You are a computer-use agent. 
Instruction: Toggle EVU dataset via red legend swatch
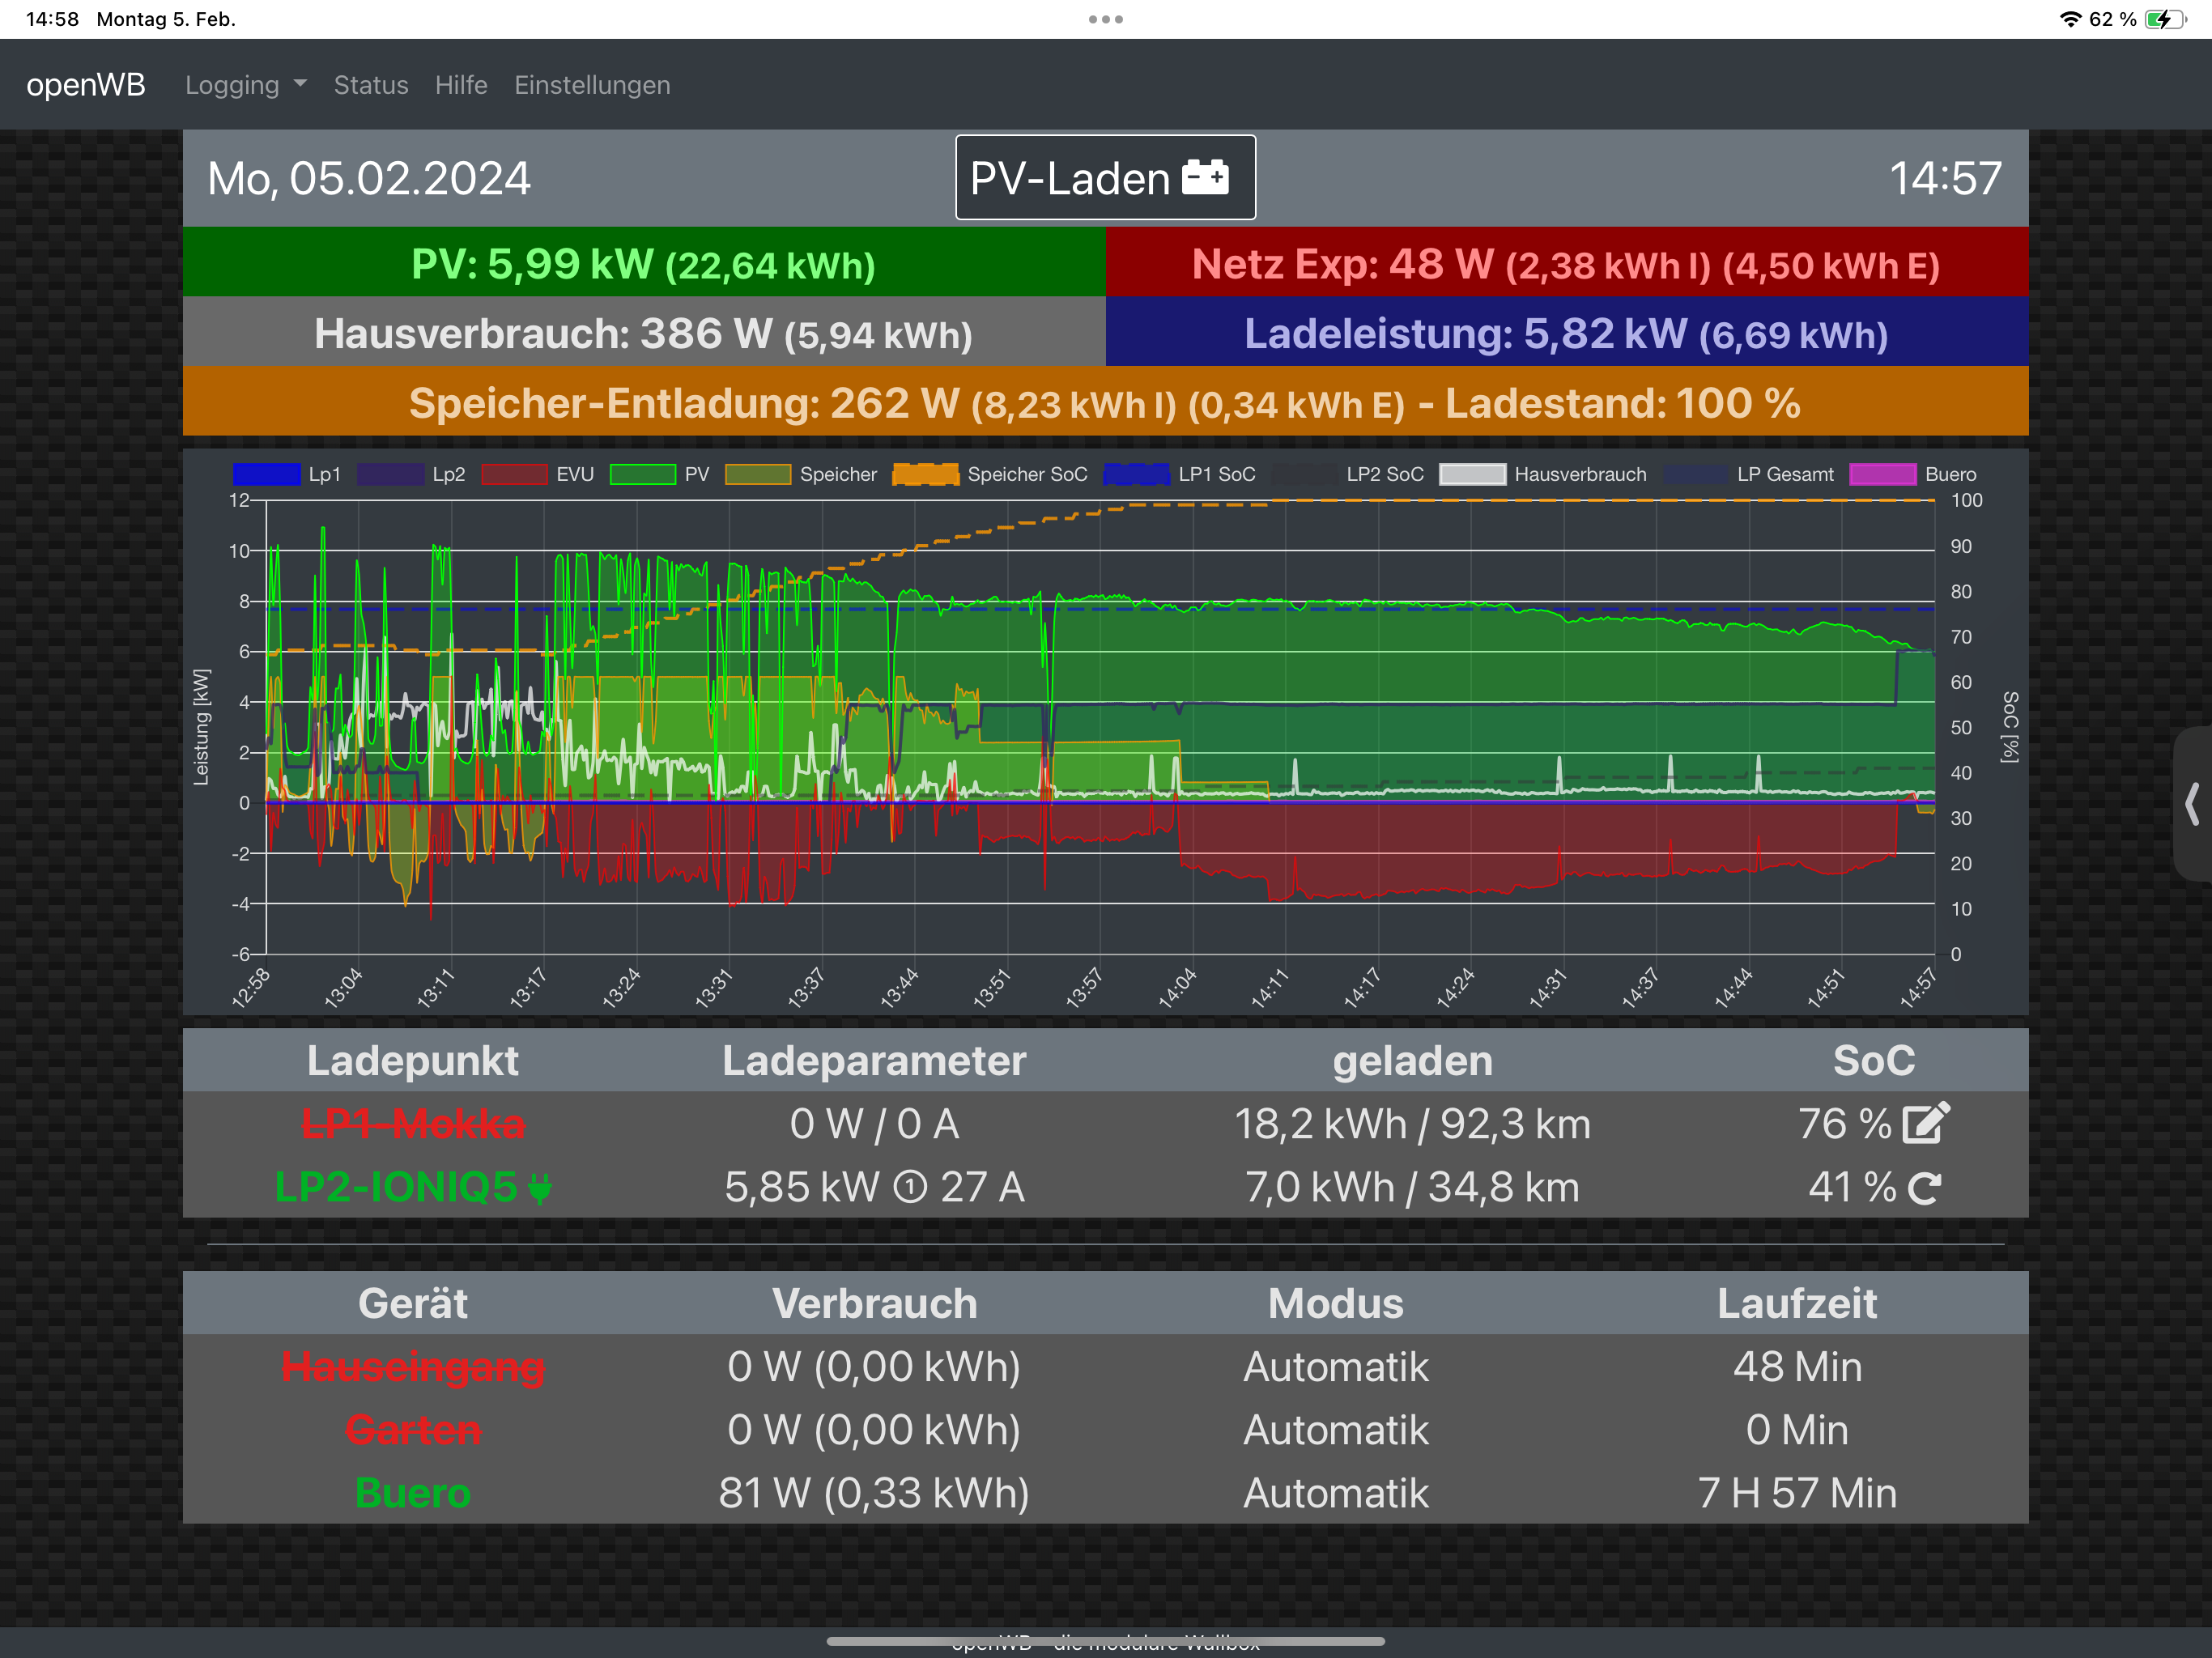click(514, 474)
